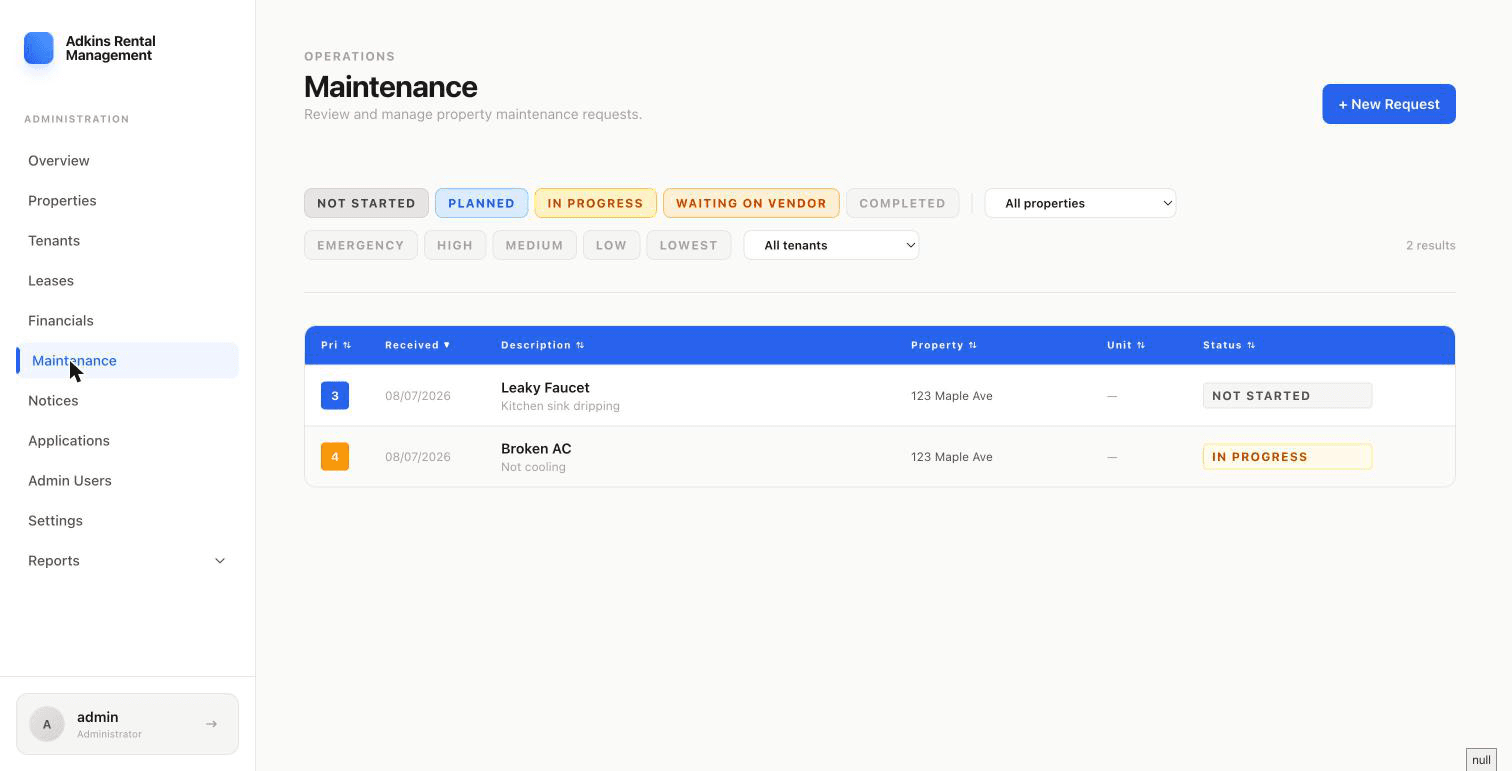Open Settings in the sidebar
This screenshot has height=771, width=1512.
pos(127,521)
